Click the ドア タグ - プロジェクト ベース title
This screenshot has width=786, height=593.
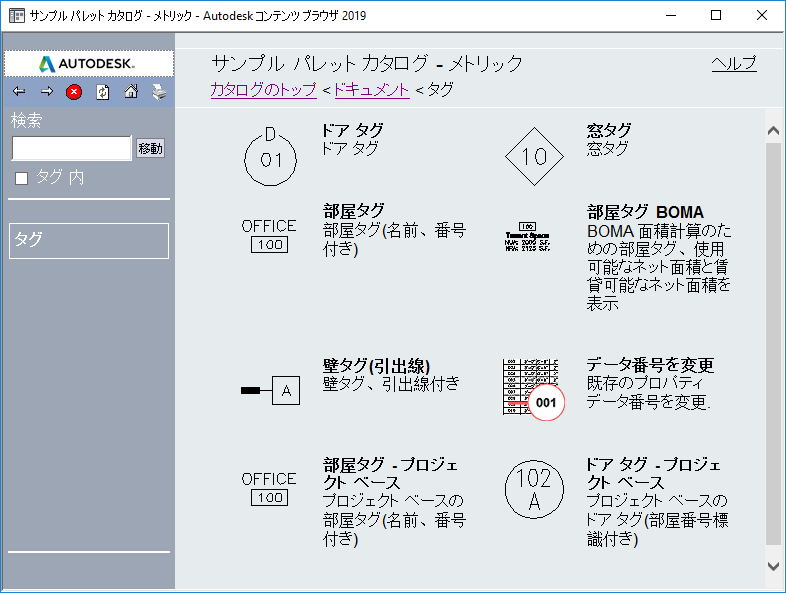[x=654, y=474]
